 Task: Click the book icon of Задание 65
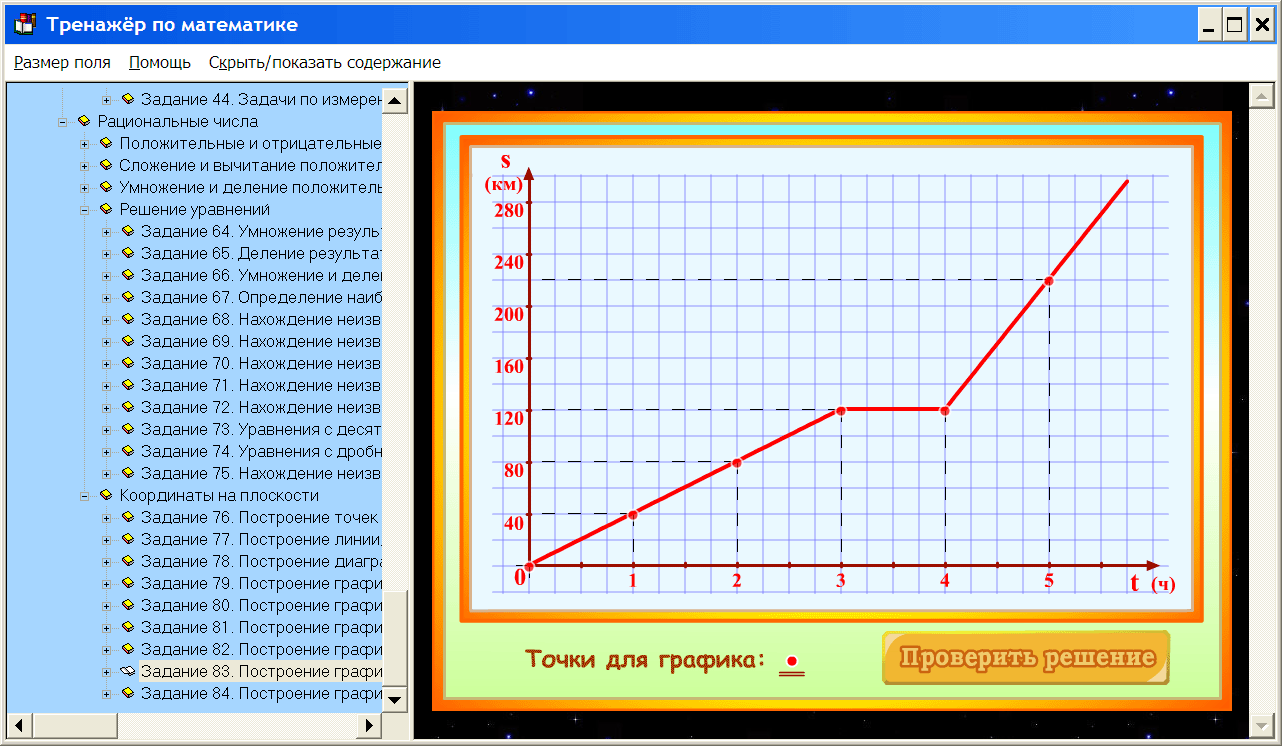[127, 253]
